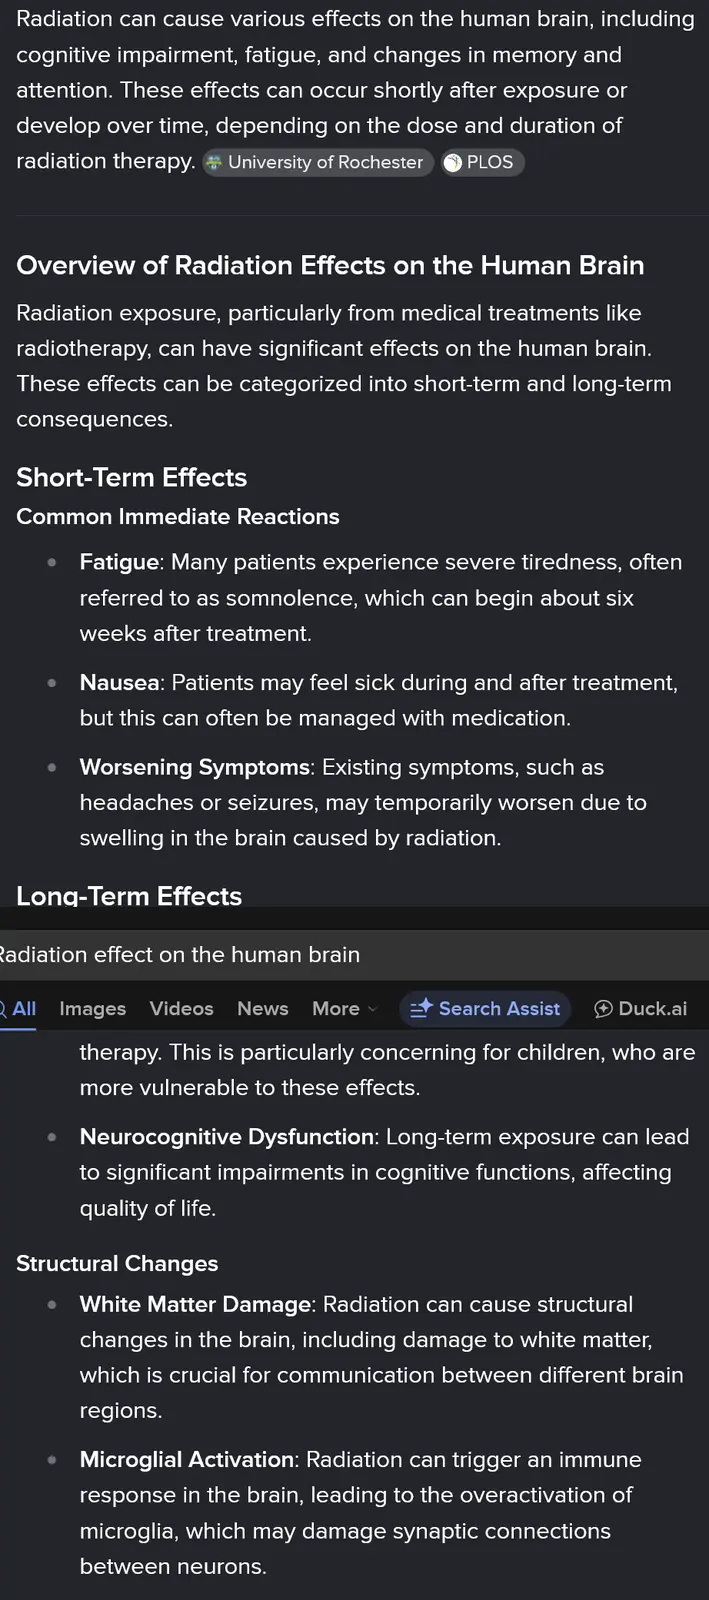
Task: Click the Long-Term Effects heading
Action: 129,896
